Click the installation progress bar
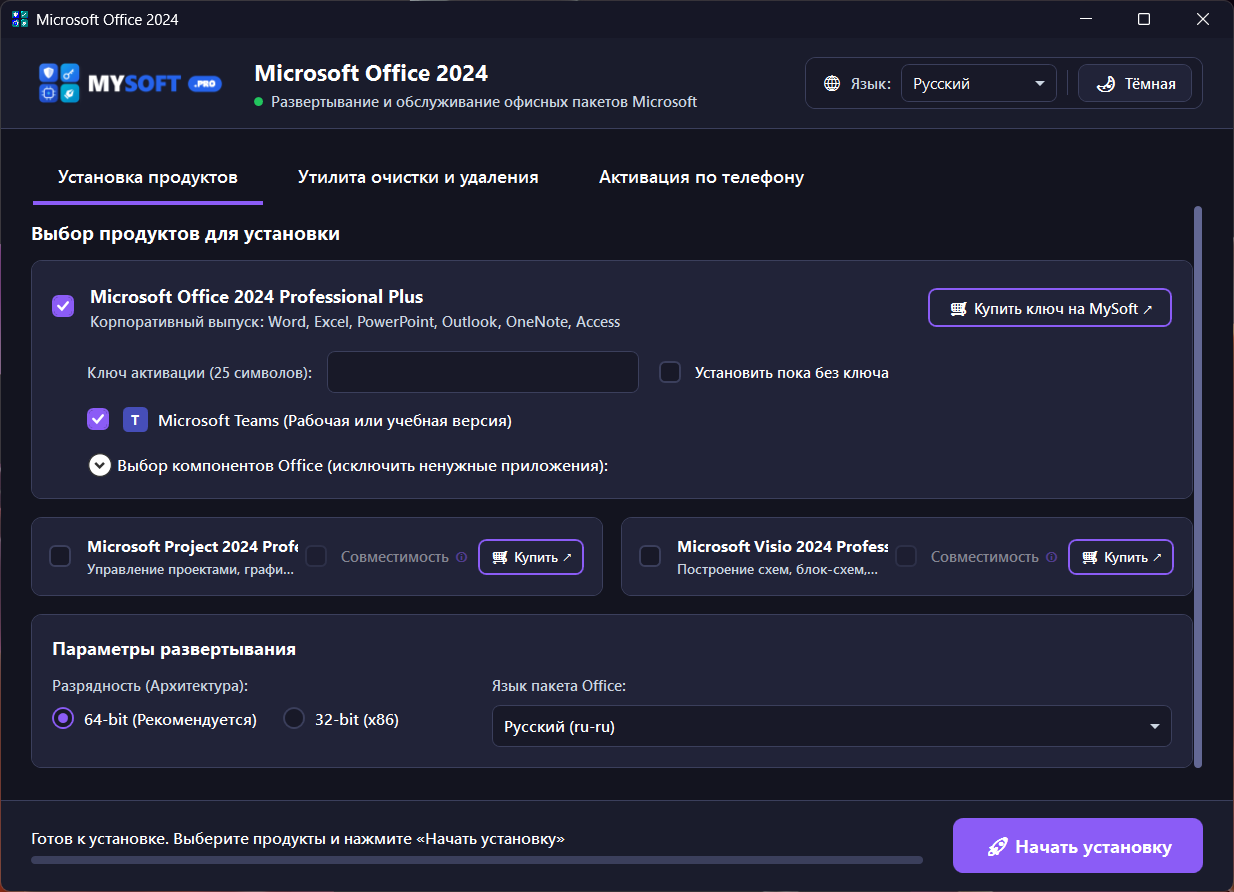Screen dimensions: 1234x892 click(x=477, y=859)
